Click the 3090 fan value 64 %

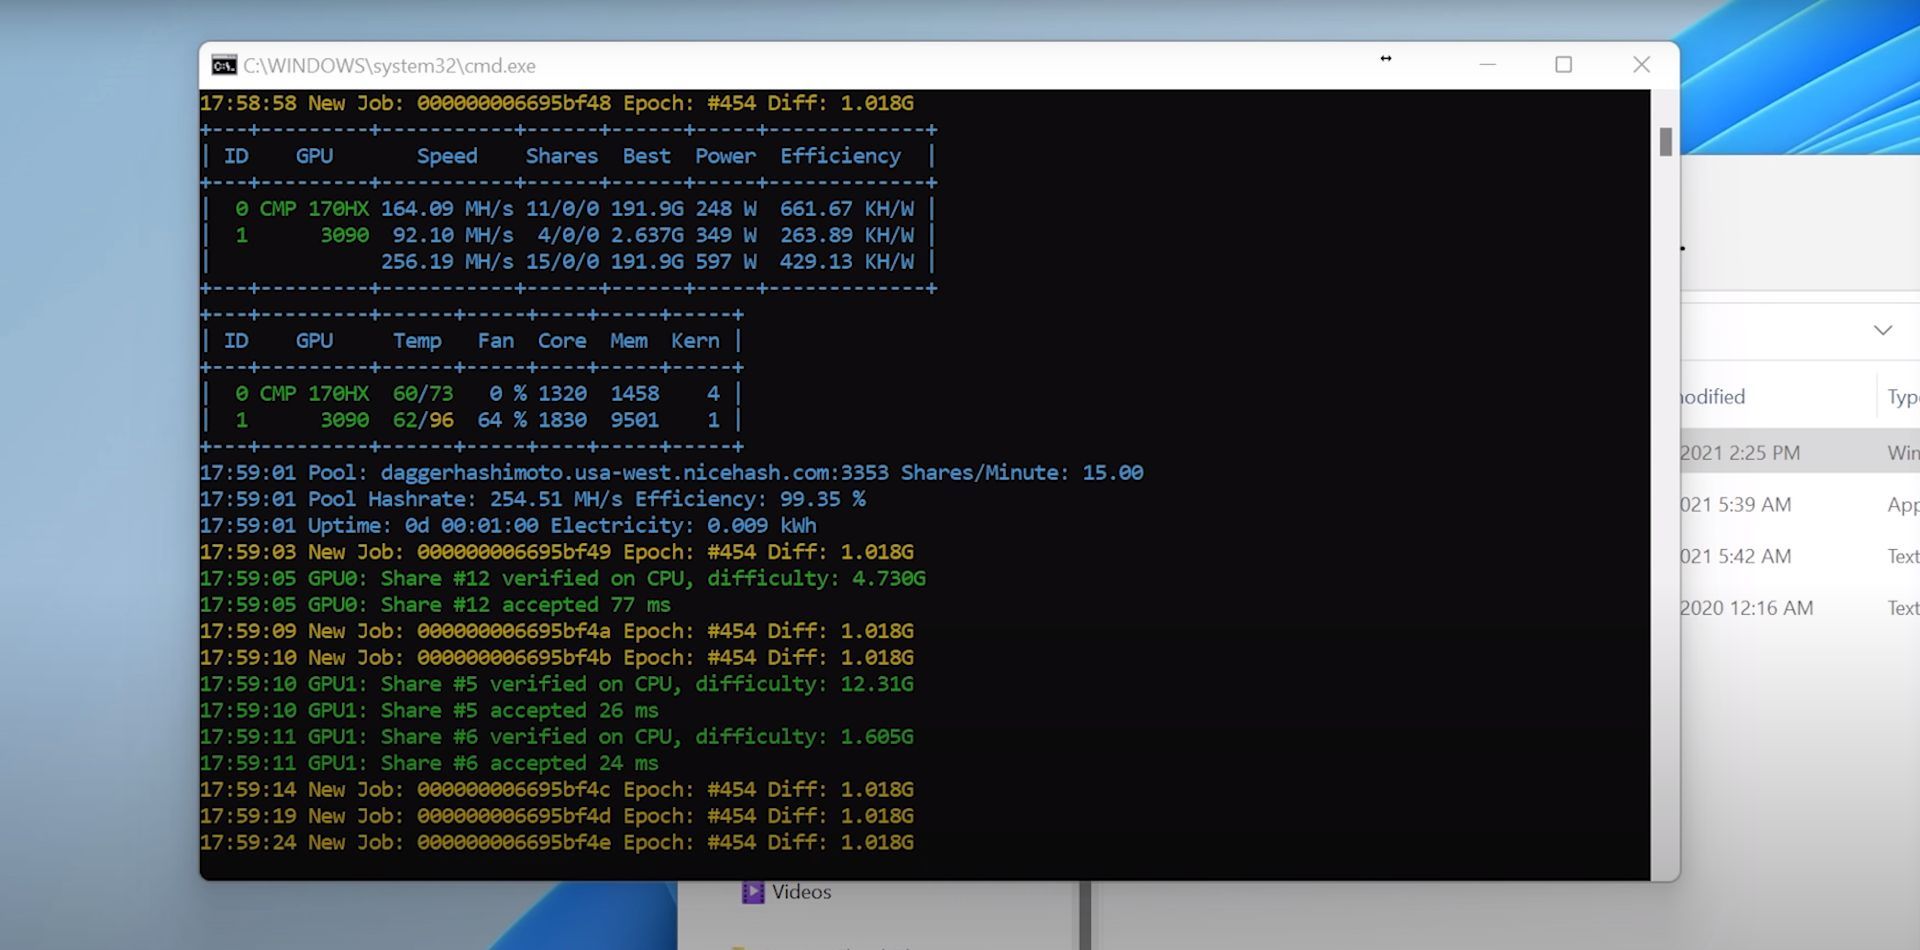pyautogui.click(x=502, y=420)
